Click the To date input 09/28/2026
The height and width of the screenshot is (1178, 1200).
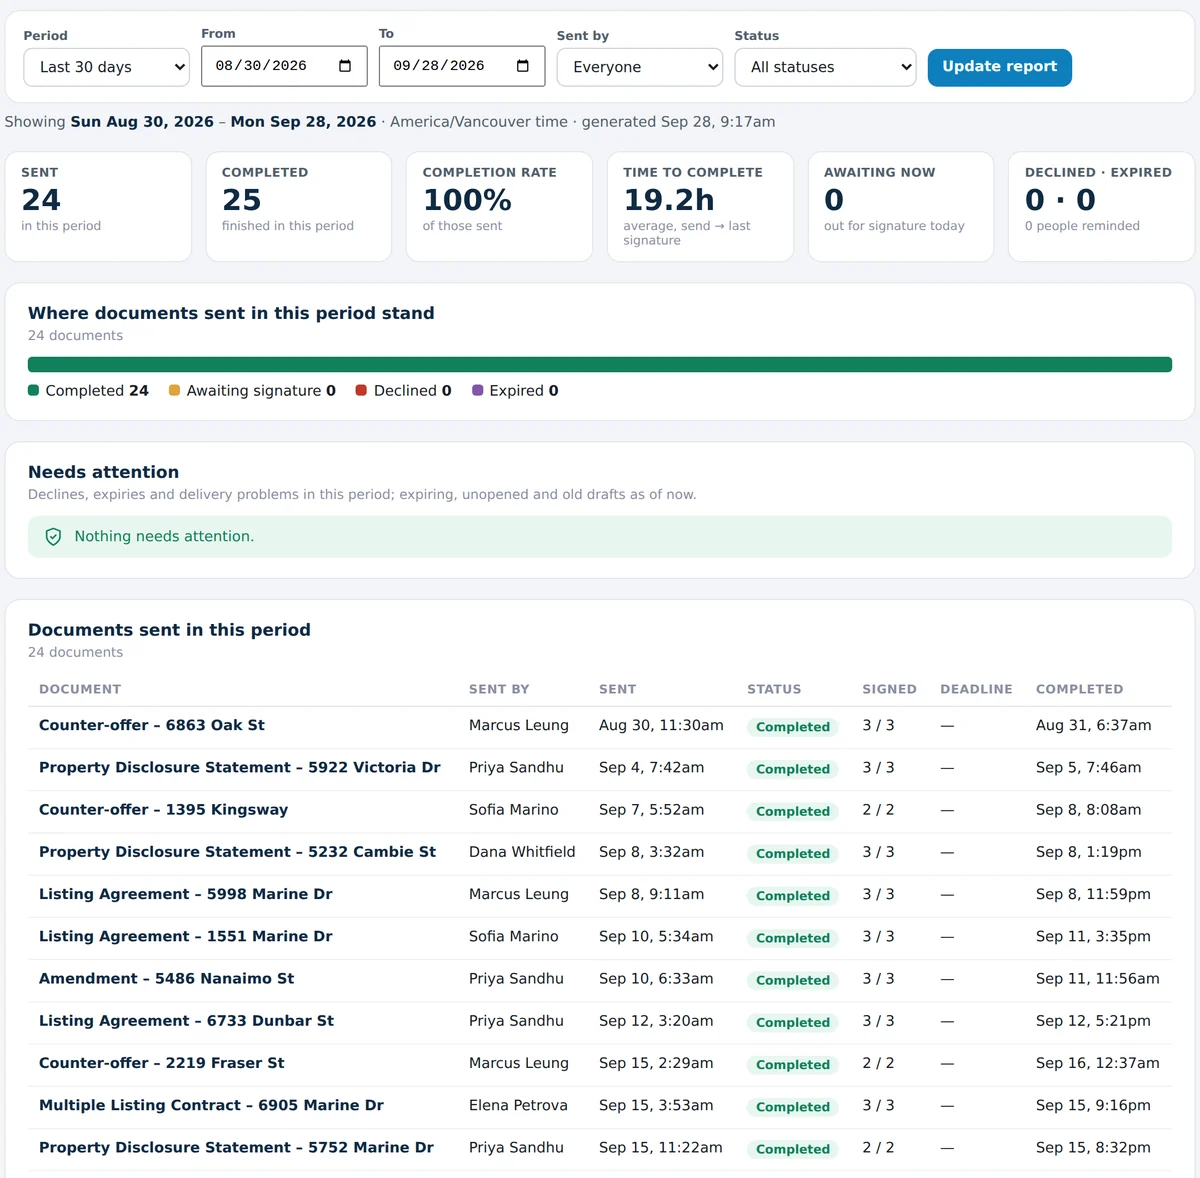[x=462, y=66]
